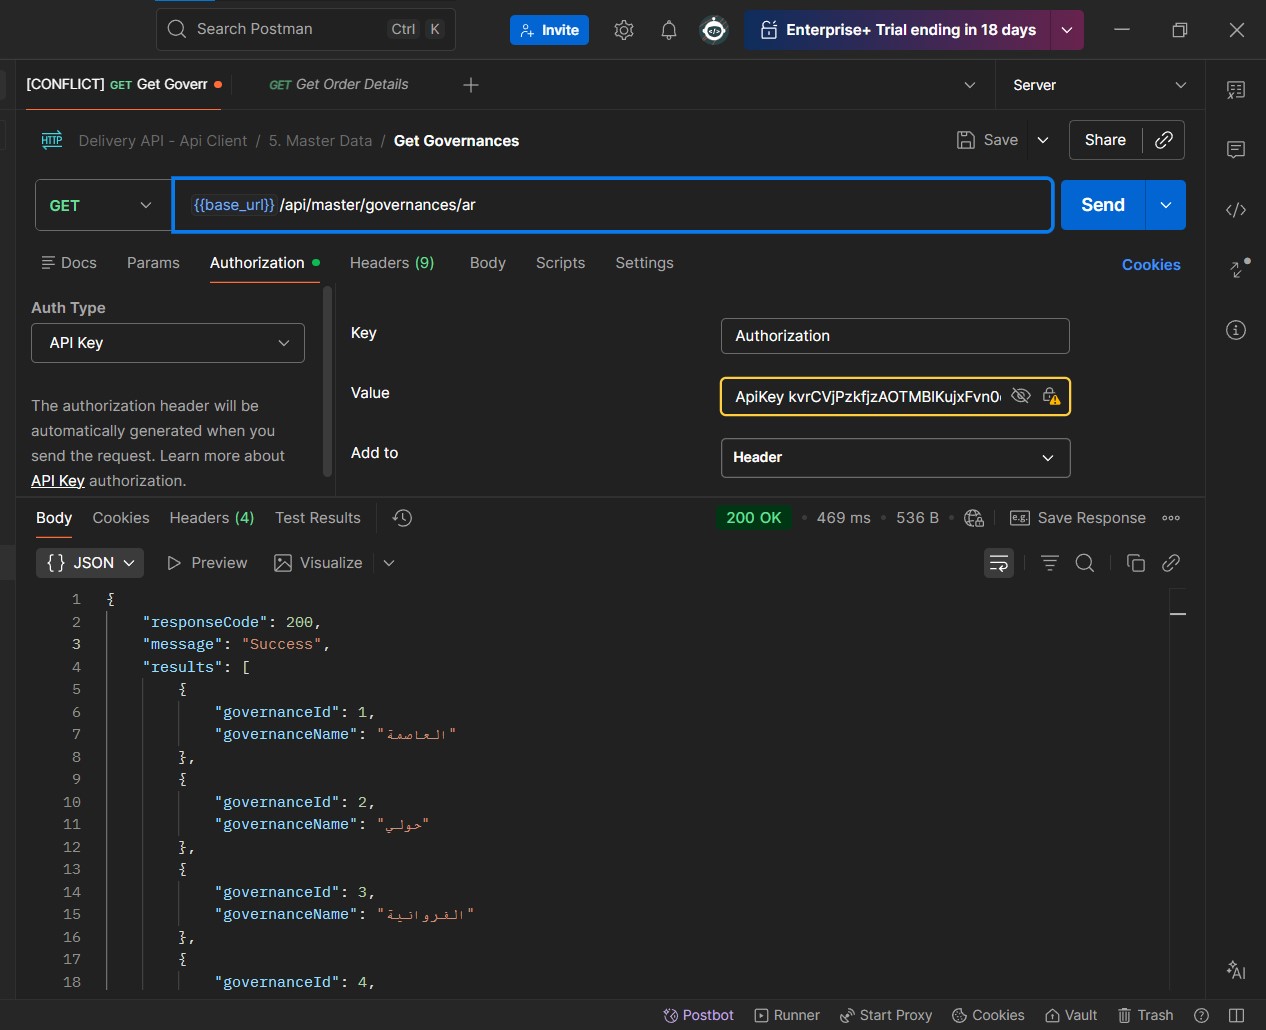The width and height of the screenshot is (1266, 1030).
Task: Switch to the Settings tab
Action: pyautogui.click(x=644, y=263)
